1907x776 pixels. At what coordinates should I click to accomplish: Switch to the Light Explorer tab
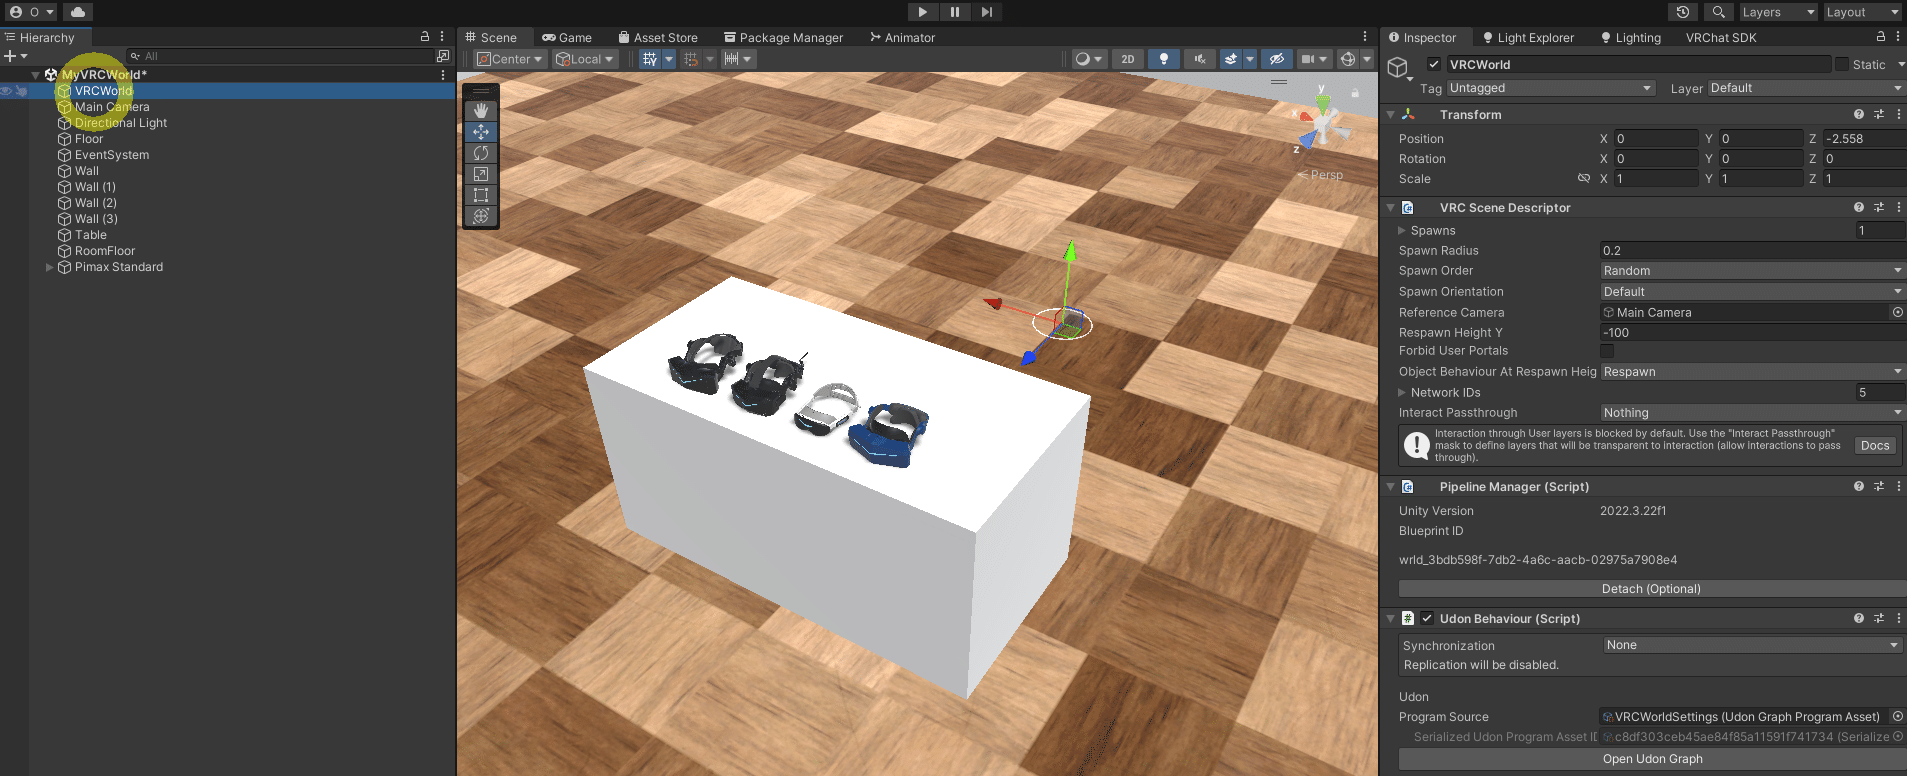coord(1528,38)
